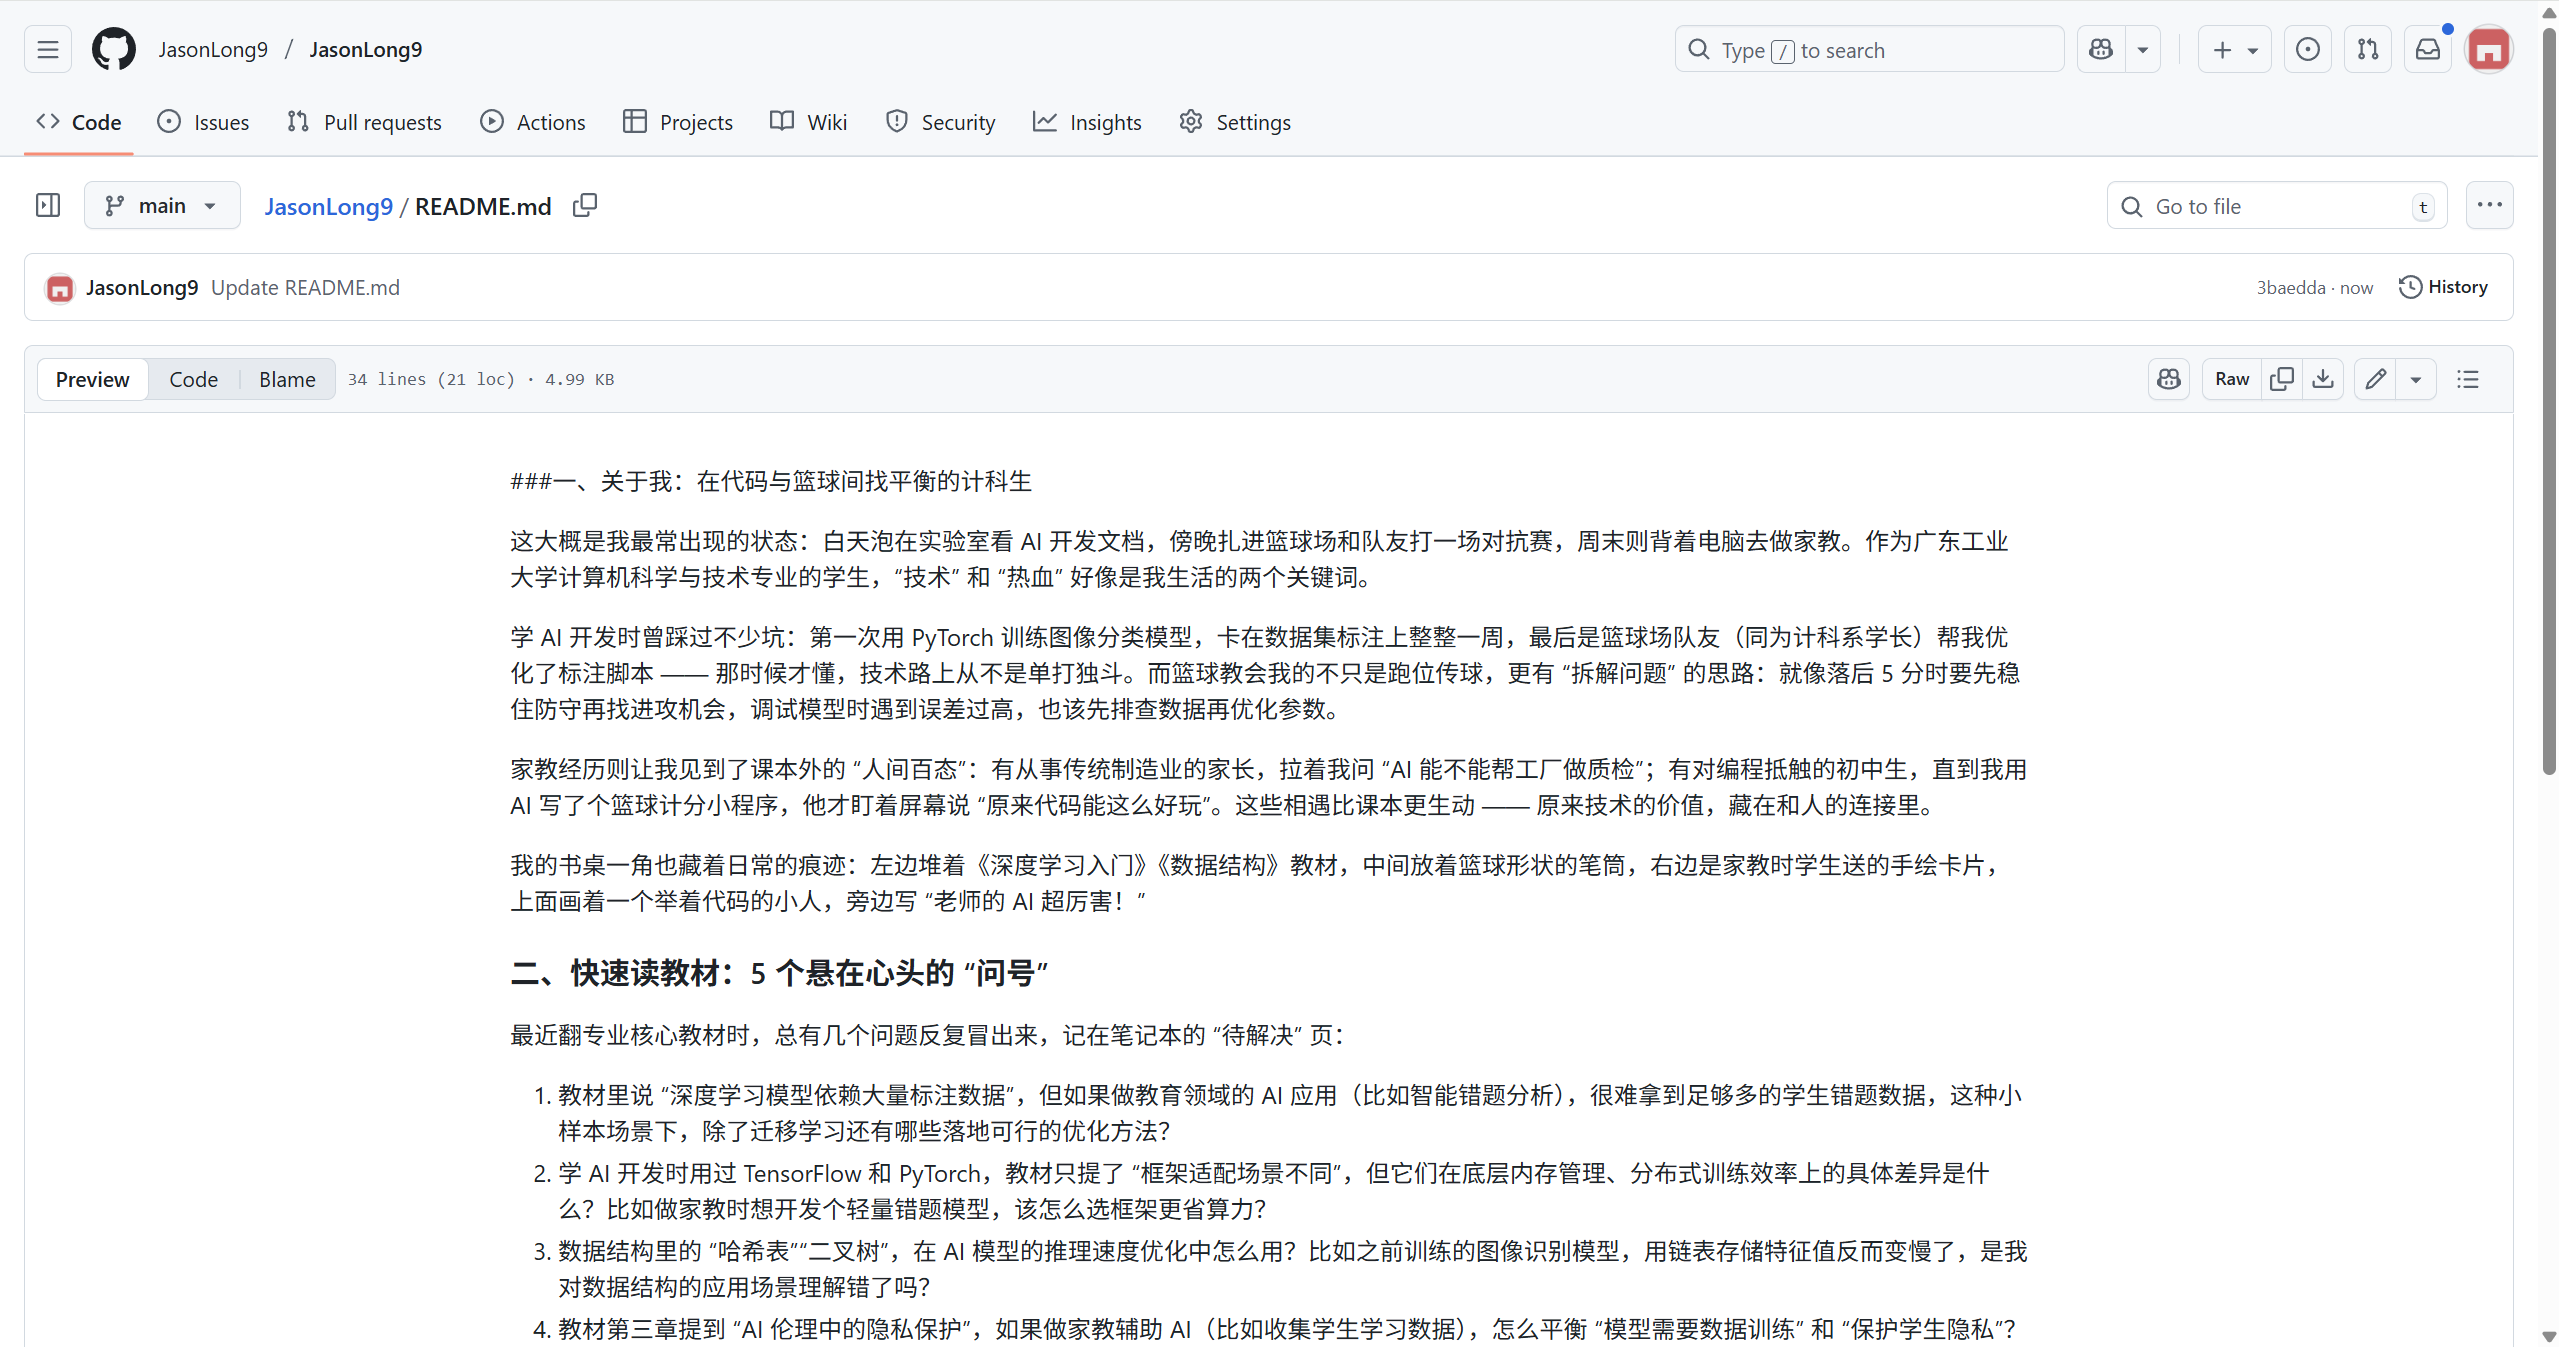
Task: Copy raw file contents
Action: [2282, 379]
